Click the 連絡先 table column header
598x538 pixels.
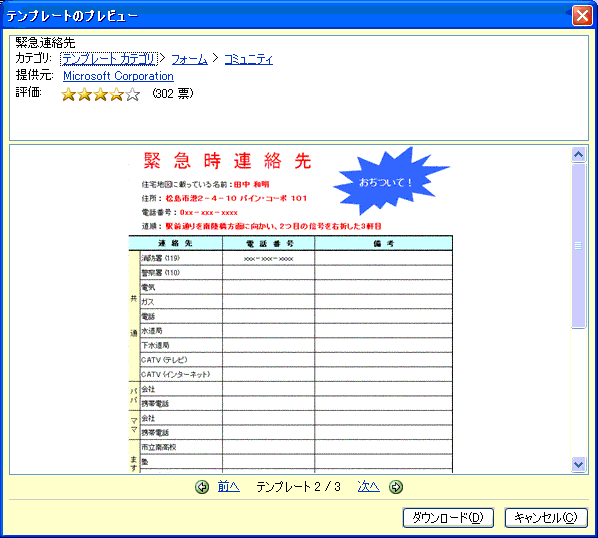pyautogui.click(x=175, y=243)
